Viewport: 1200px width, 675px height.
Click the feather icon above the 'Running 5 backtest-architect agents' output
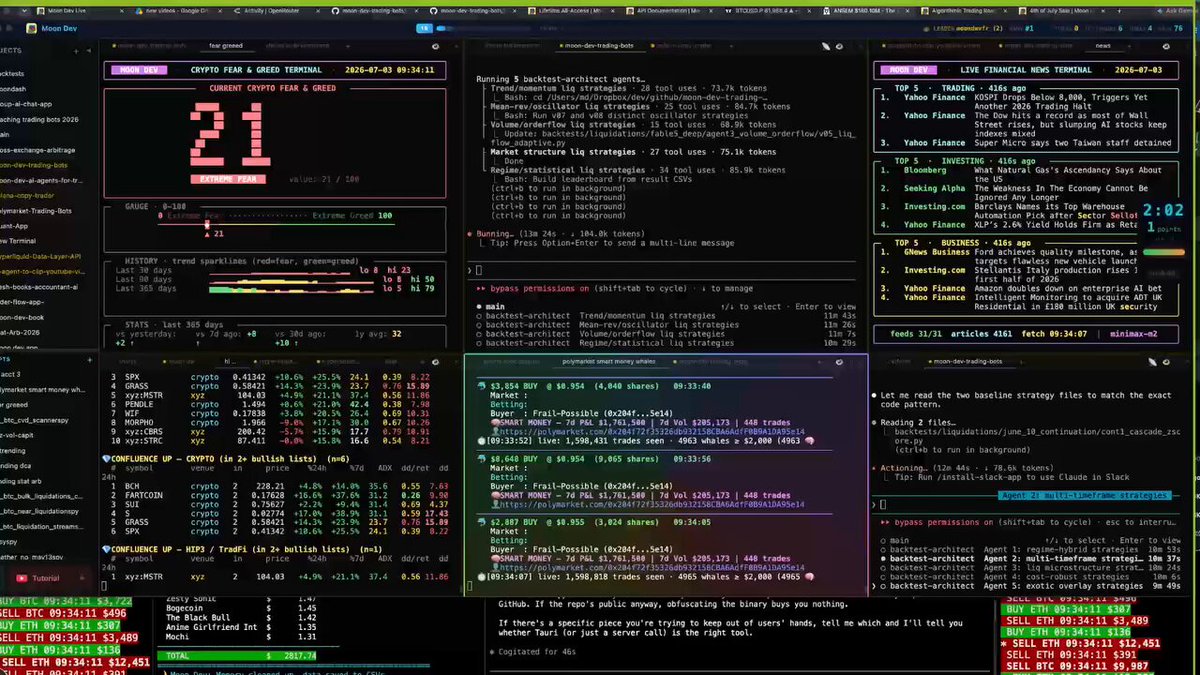(x=824, y=46)
